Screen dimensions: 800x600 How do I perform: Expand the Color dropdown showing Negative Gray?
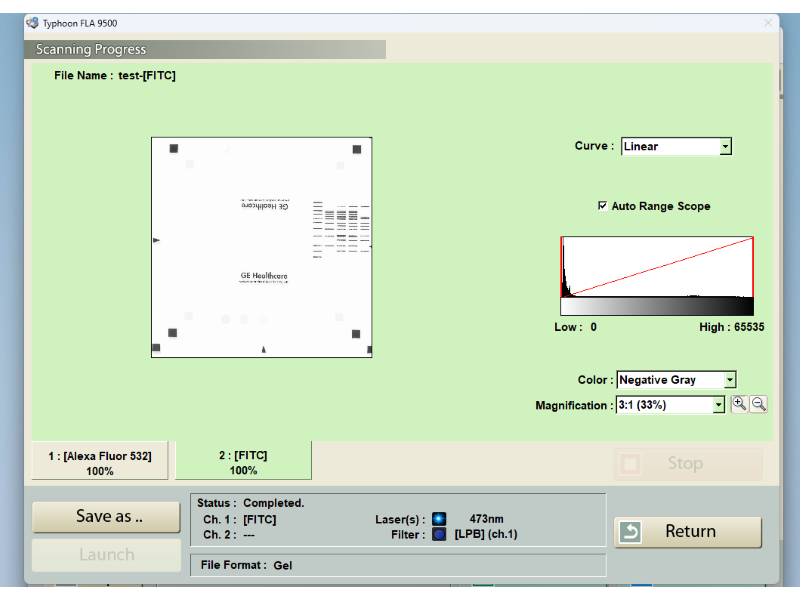(x=729, y=380)
